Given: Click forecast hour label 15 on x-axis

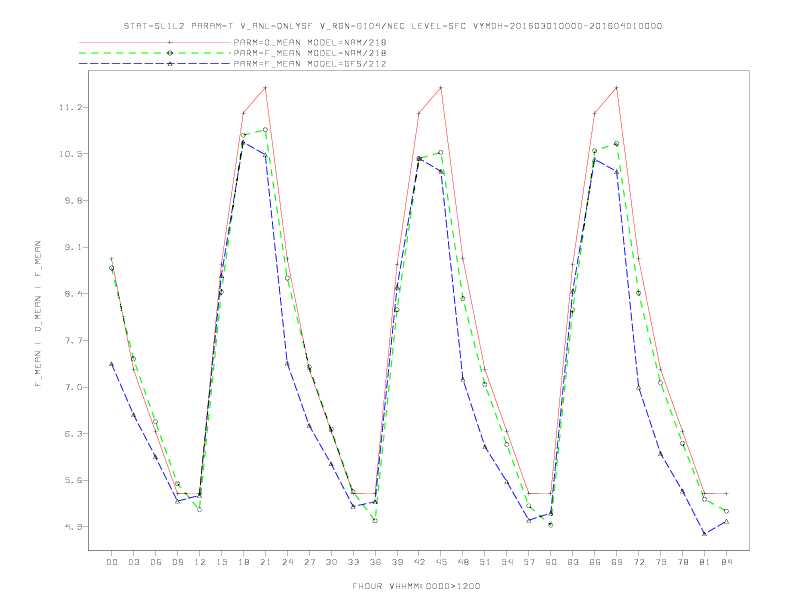Looking at the screenshot, I should click(221, 562).
